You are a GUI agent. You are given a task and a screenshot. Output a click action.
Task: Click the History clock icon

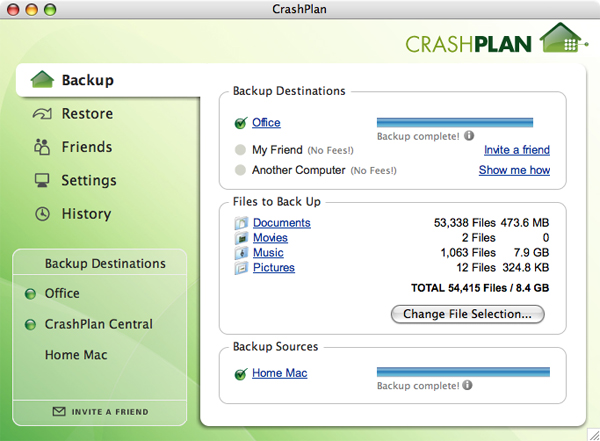pyautogui.click(x=42, y=214)
